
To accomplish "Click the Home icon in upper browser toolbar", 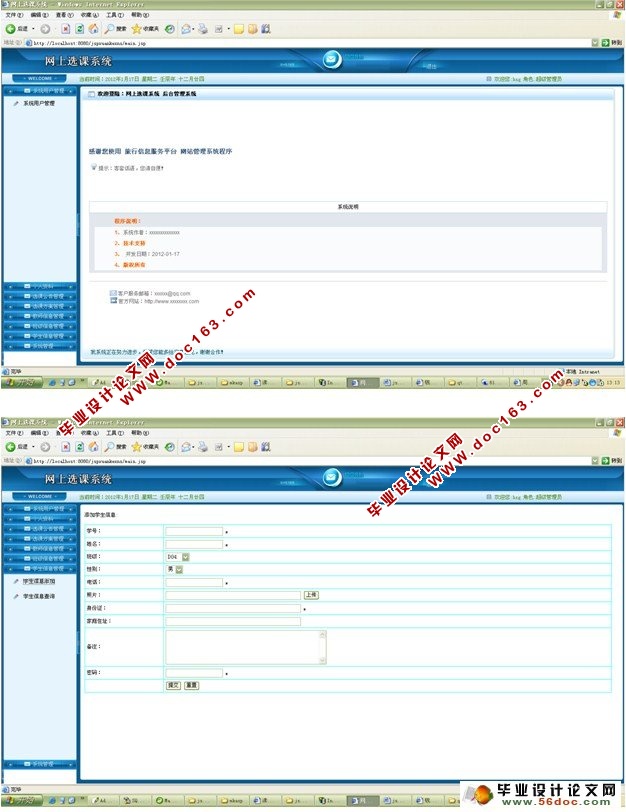I will [93, 29].
